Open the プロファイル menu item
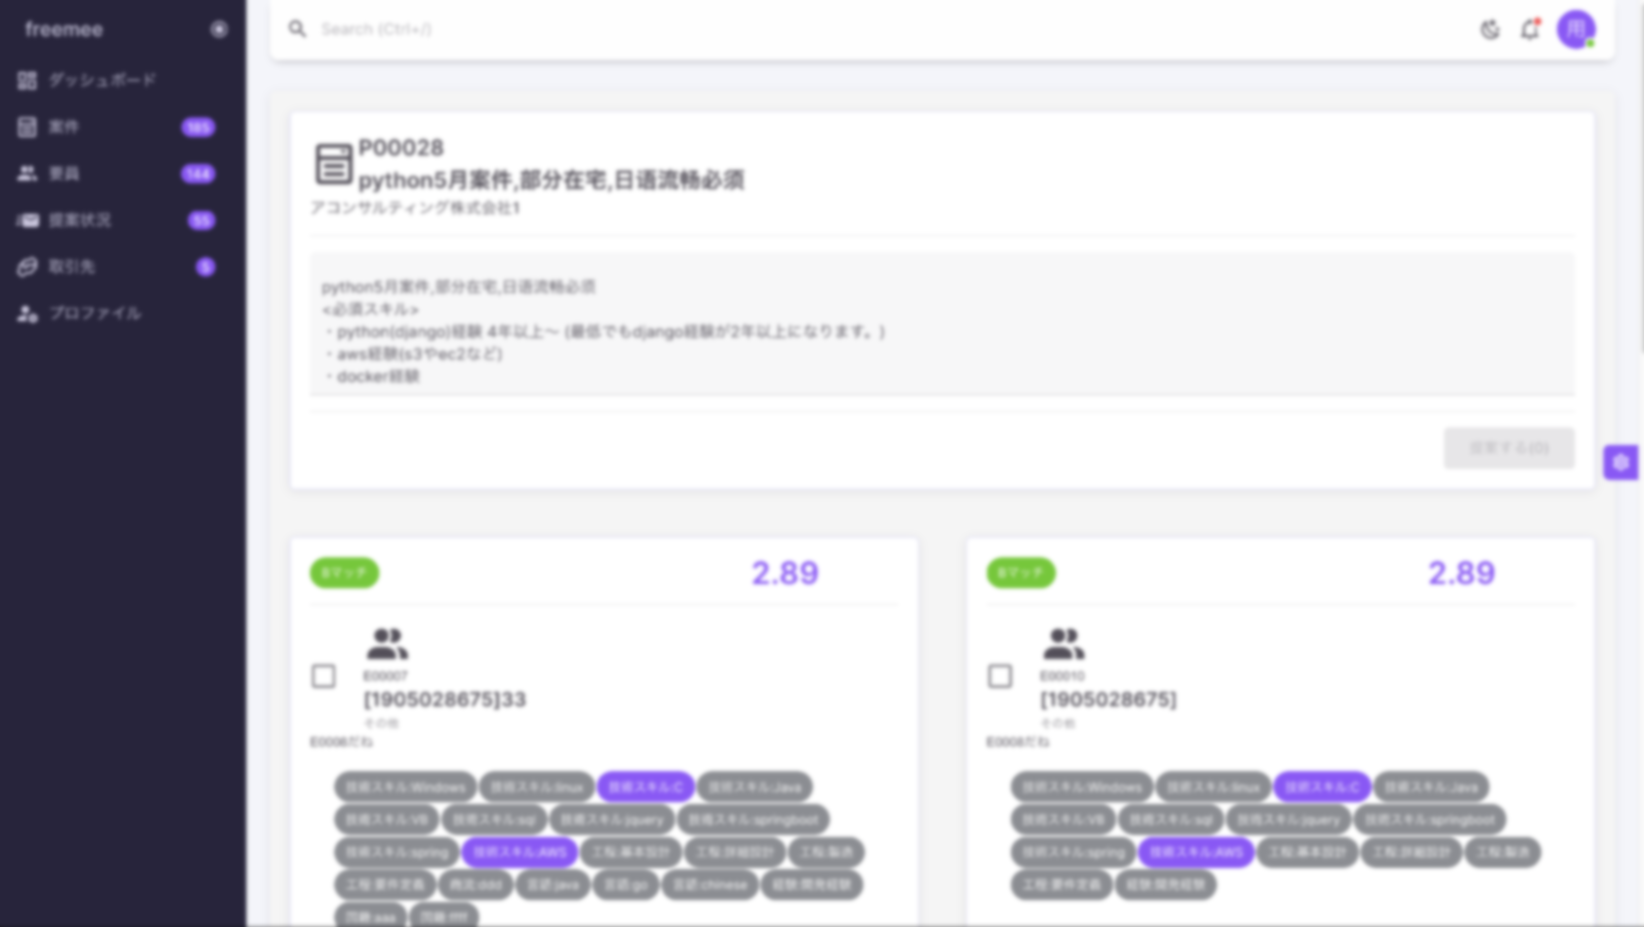 tap(95, 314)
